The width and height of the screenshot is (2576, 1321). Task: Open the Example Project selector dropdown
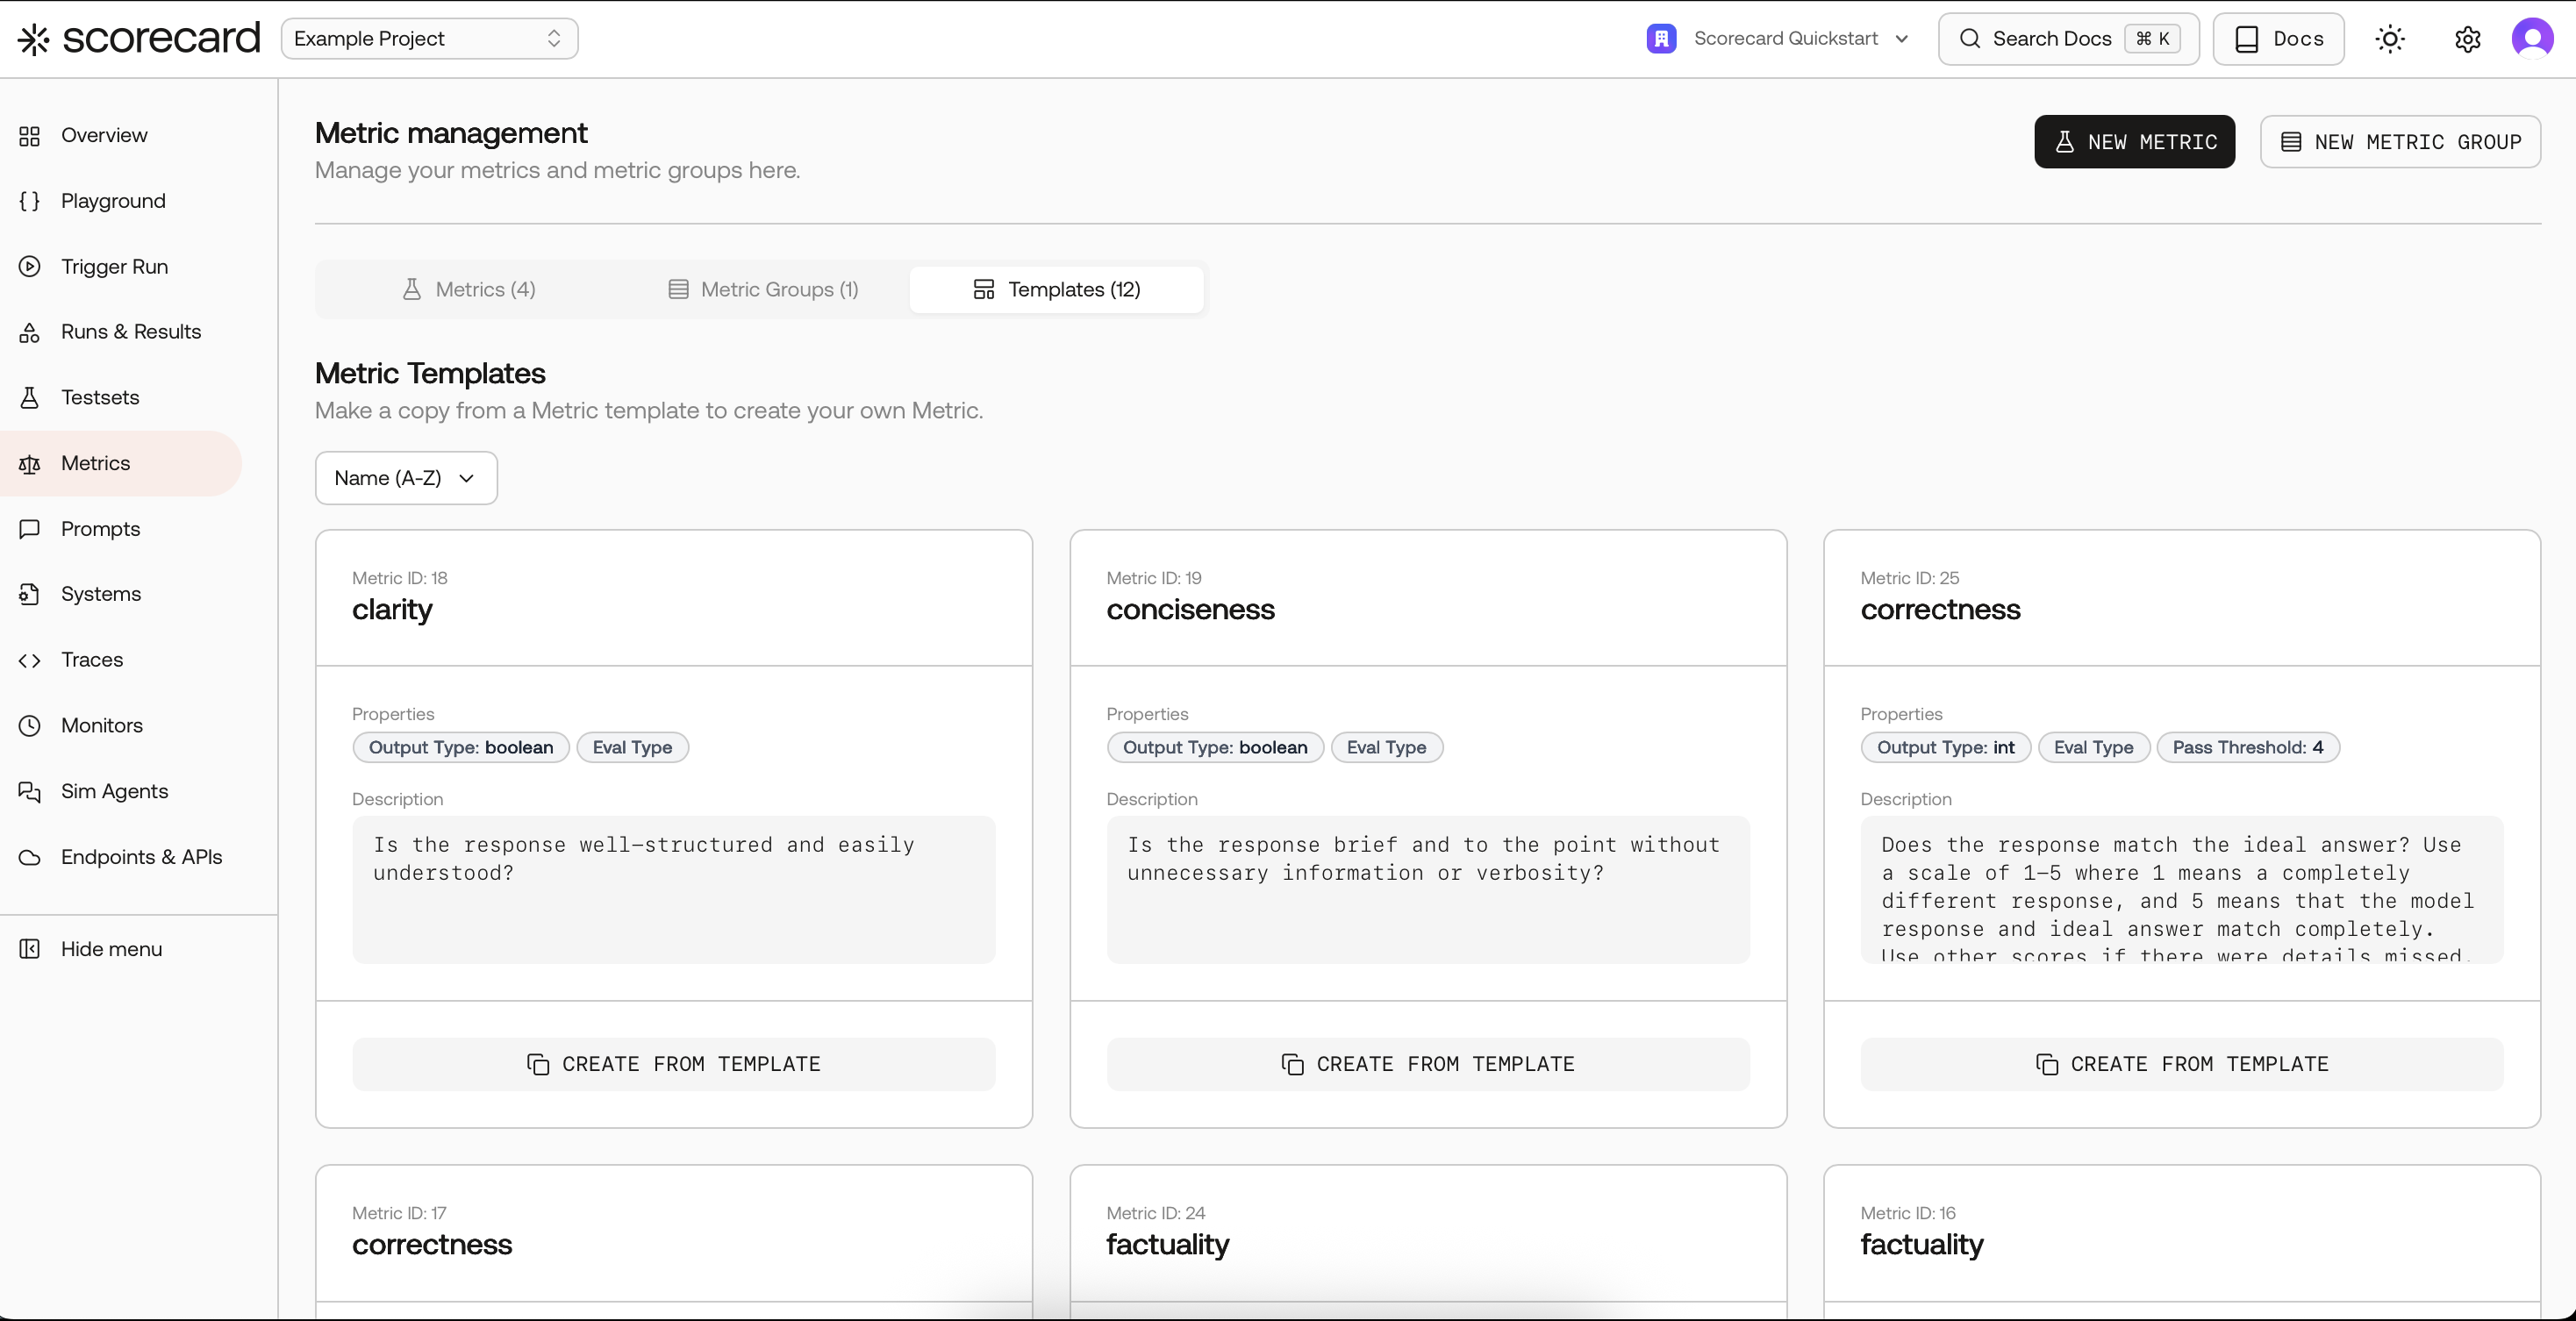[x=430, y=39]
